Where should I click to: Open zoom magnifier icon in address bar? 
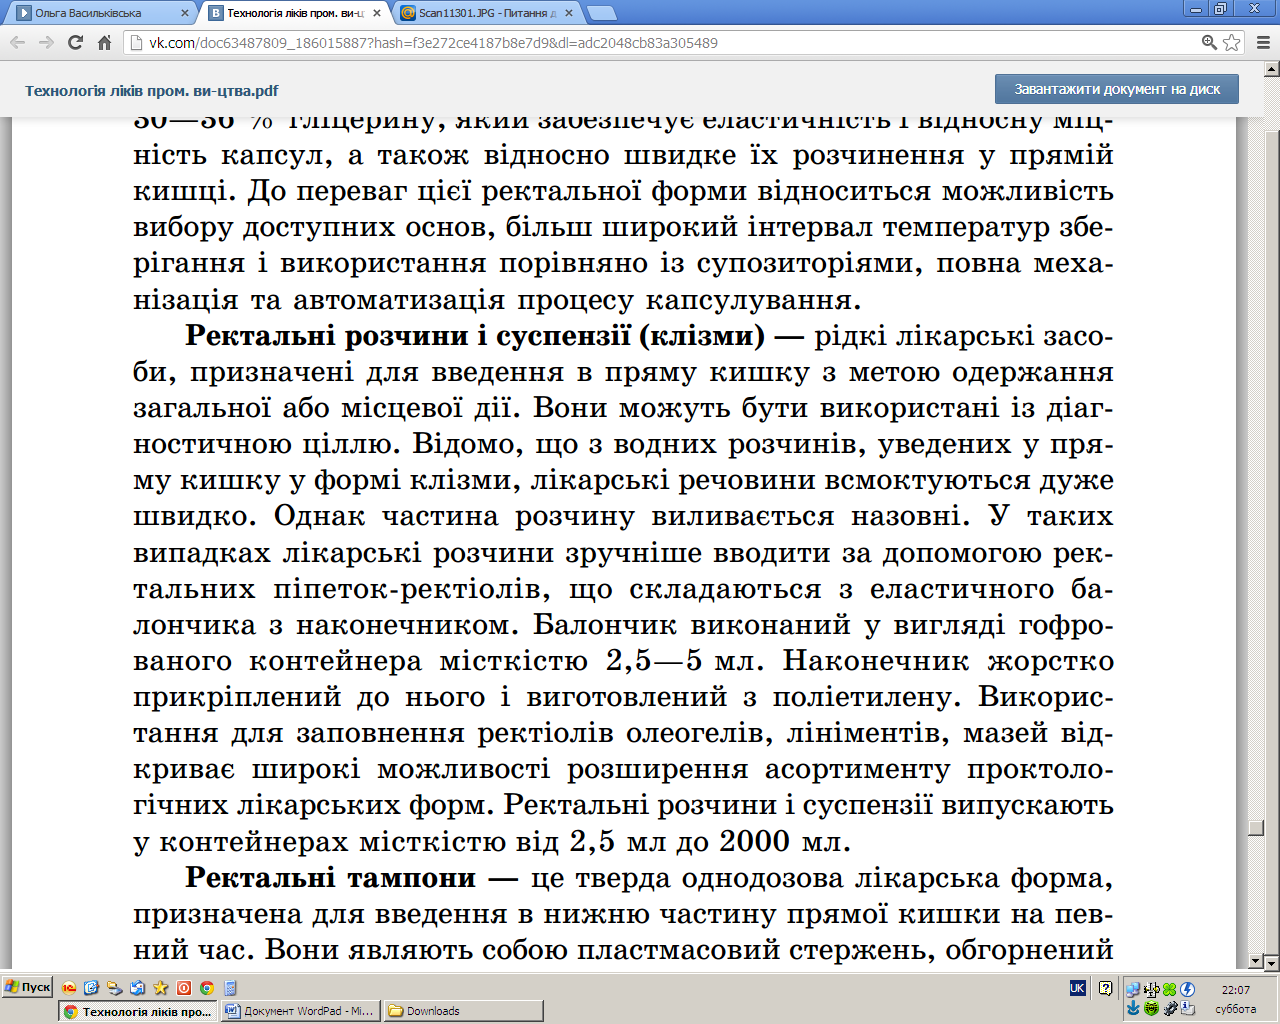point(1209,42)
